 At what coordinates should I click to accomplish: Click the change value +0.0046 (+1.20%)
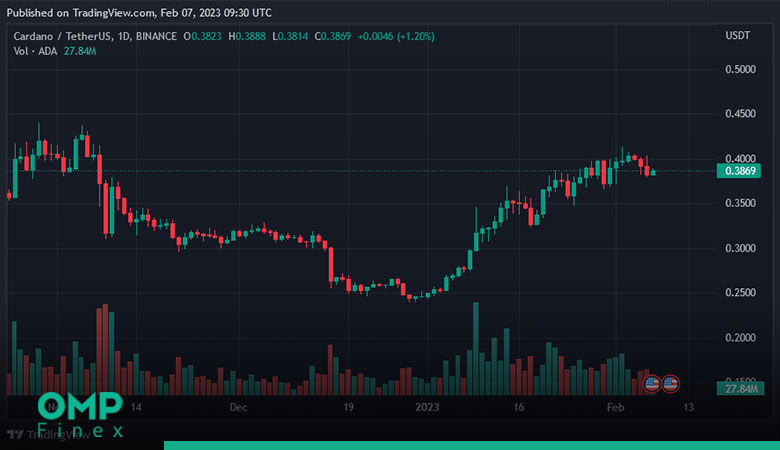396,36
